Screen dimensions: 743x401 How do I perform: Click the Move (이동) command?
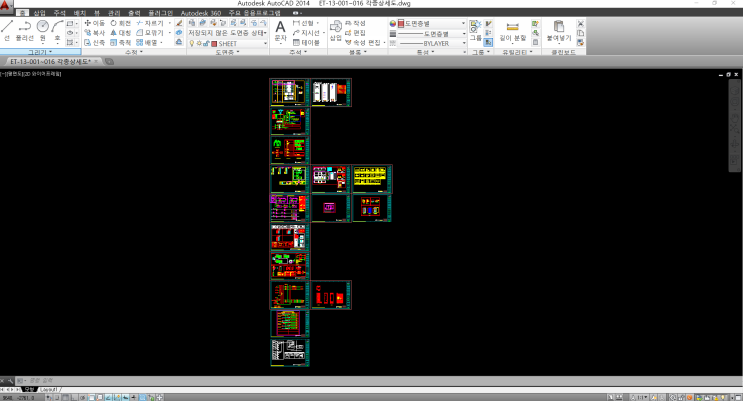94,23
